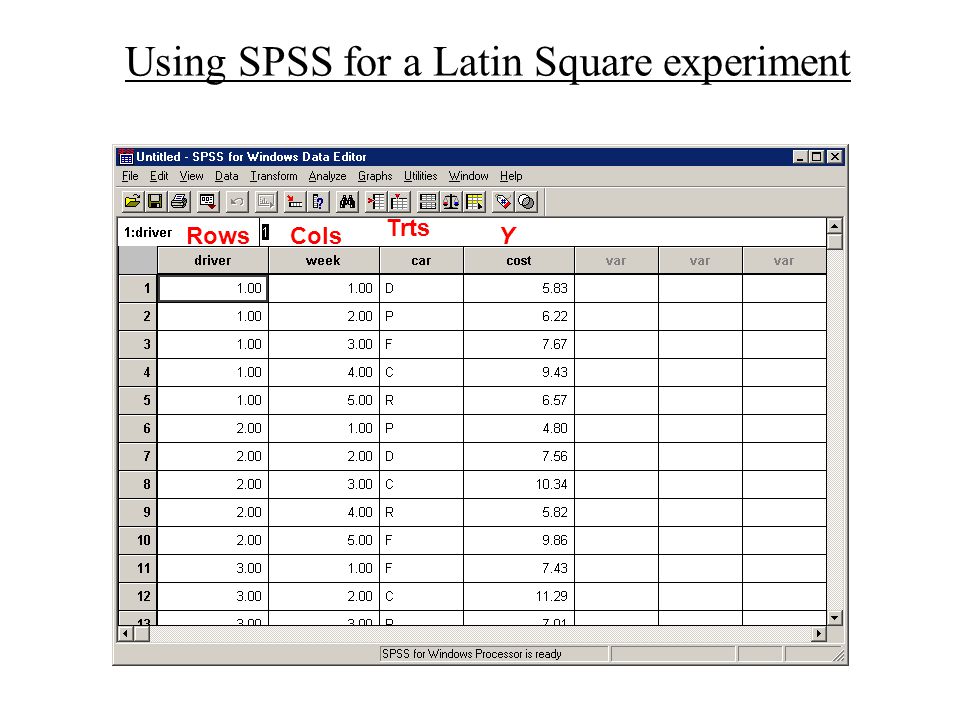Minimize the SPSS Data Editor window
Image resolution: width=960 pixels, height=720 pixels.
point(800,157)
